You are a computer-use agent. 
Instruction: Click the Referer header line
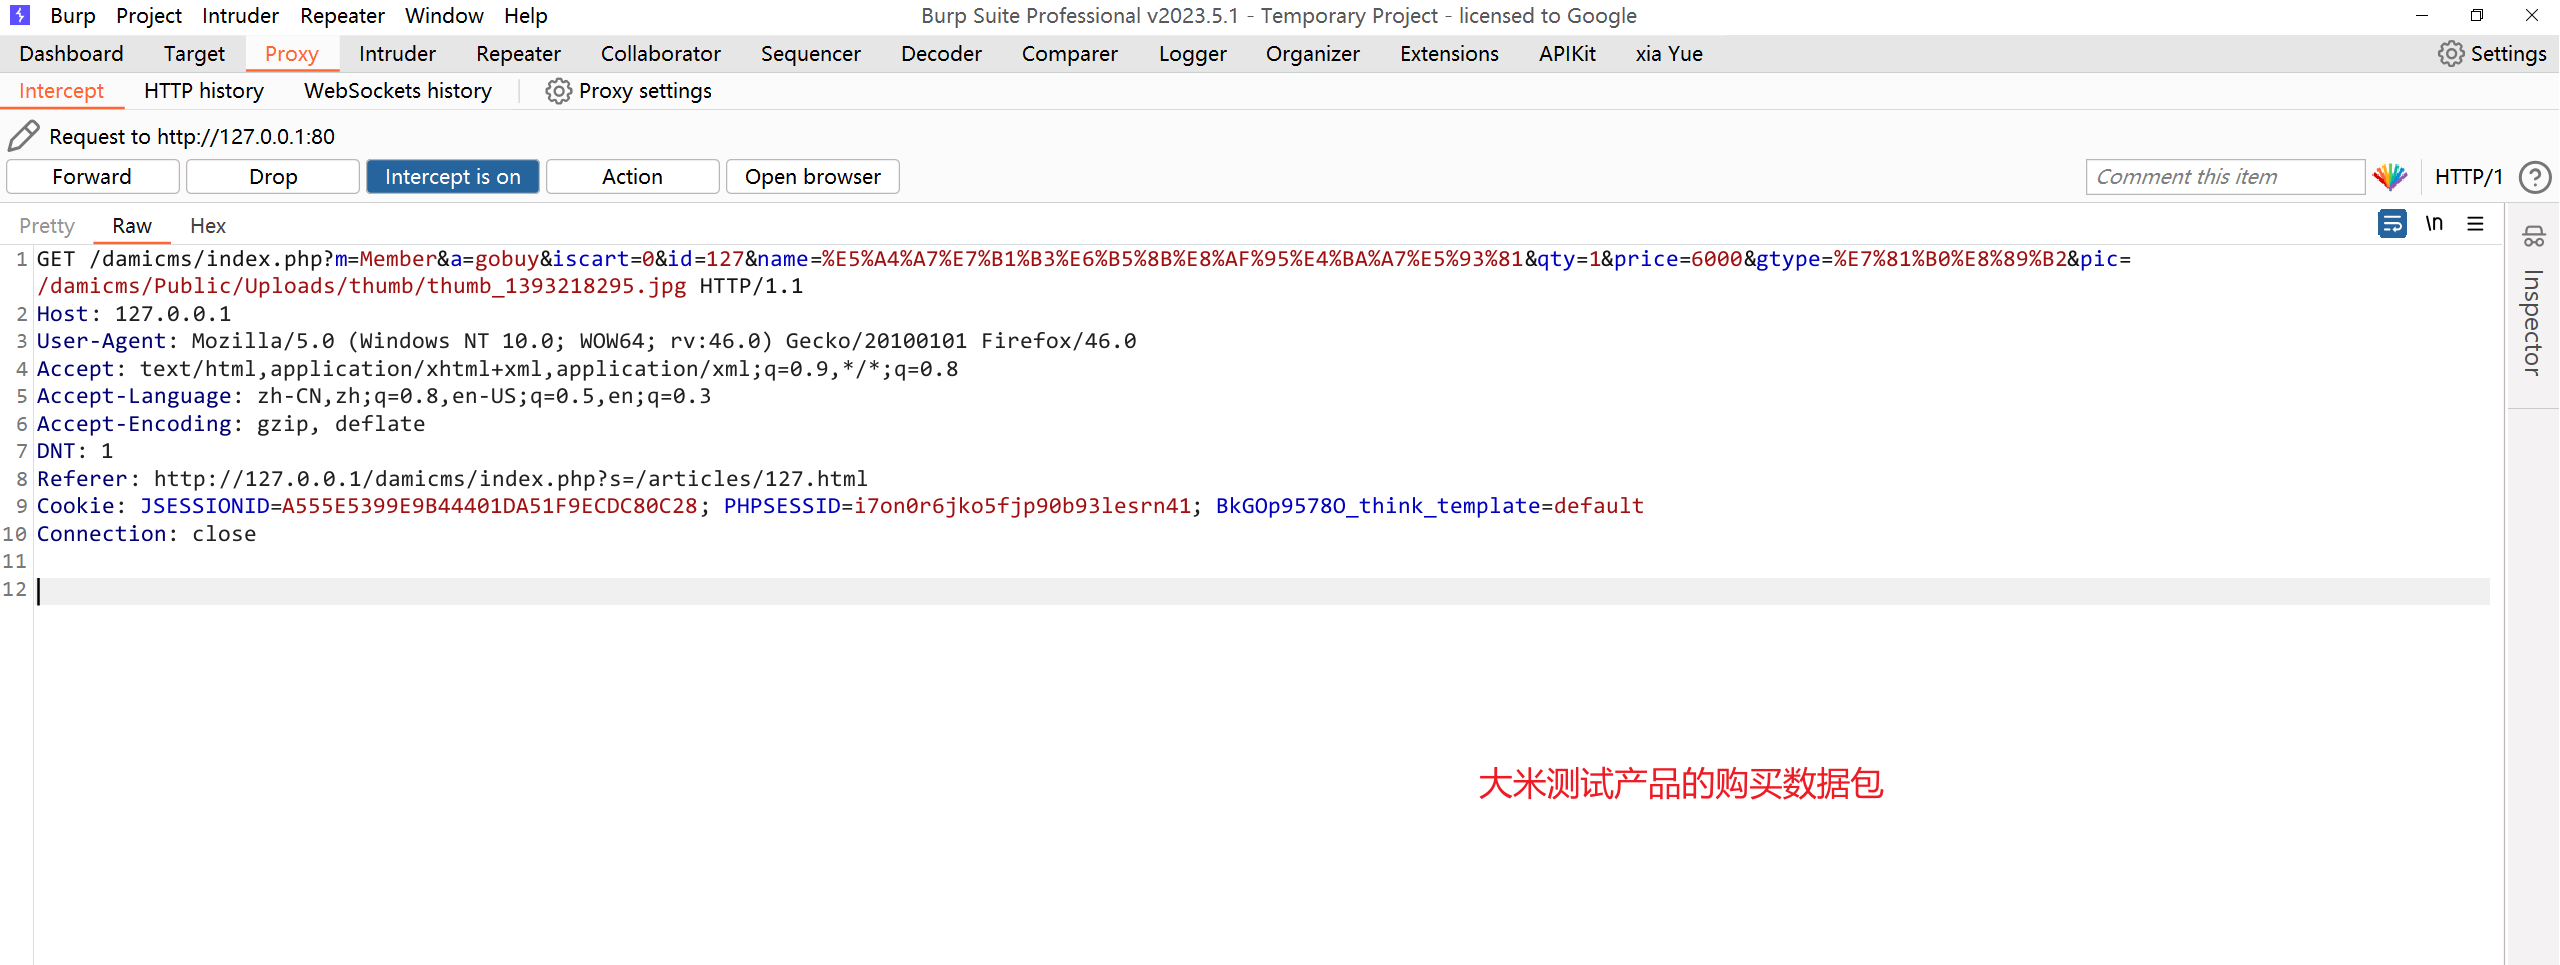(x=452, y=479)
